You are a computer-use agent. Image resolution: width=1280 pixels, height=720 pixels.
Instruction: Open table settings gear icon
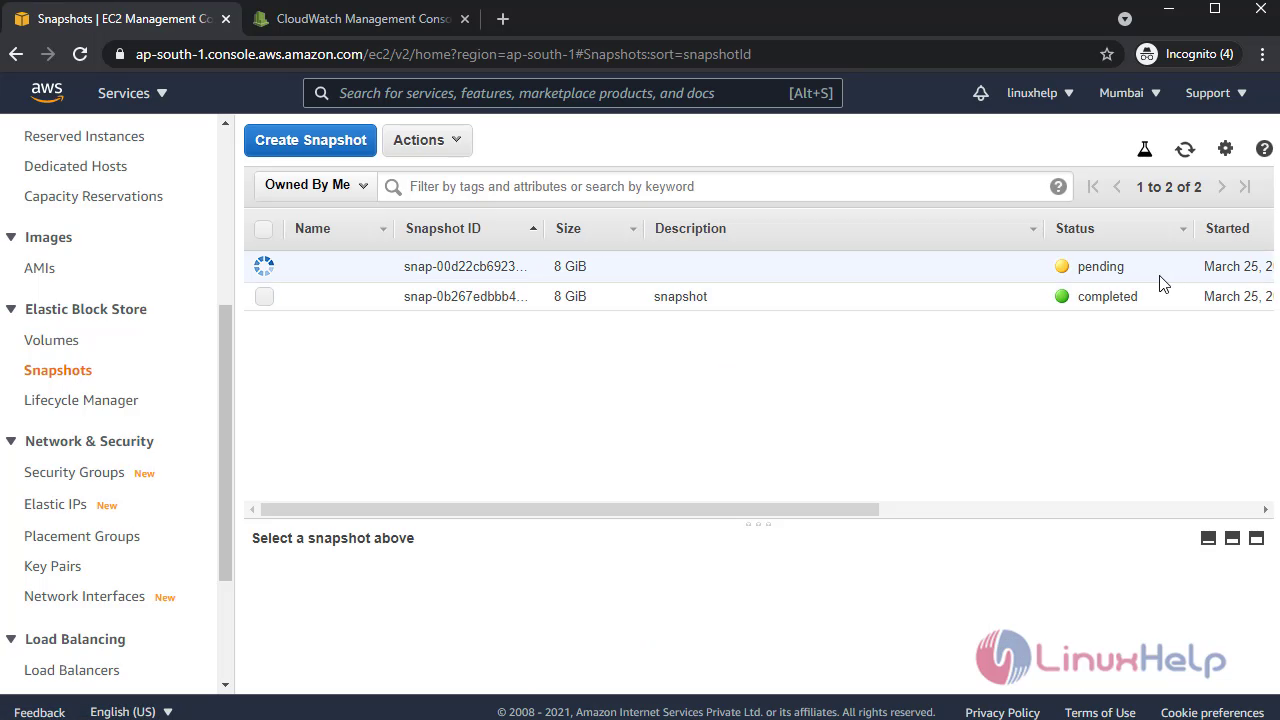[x=1225, y=148]
